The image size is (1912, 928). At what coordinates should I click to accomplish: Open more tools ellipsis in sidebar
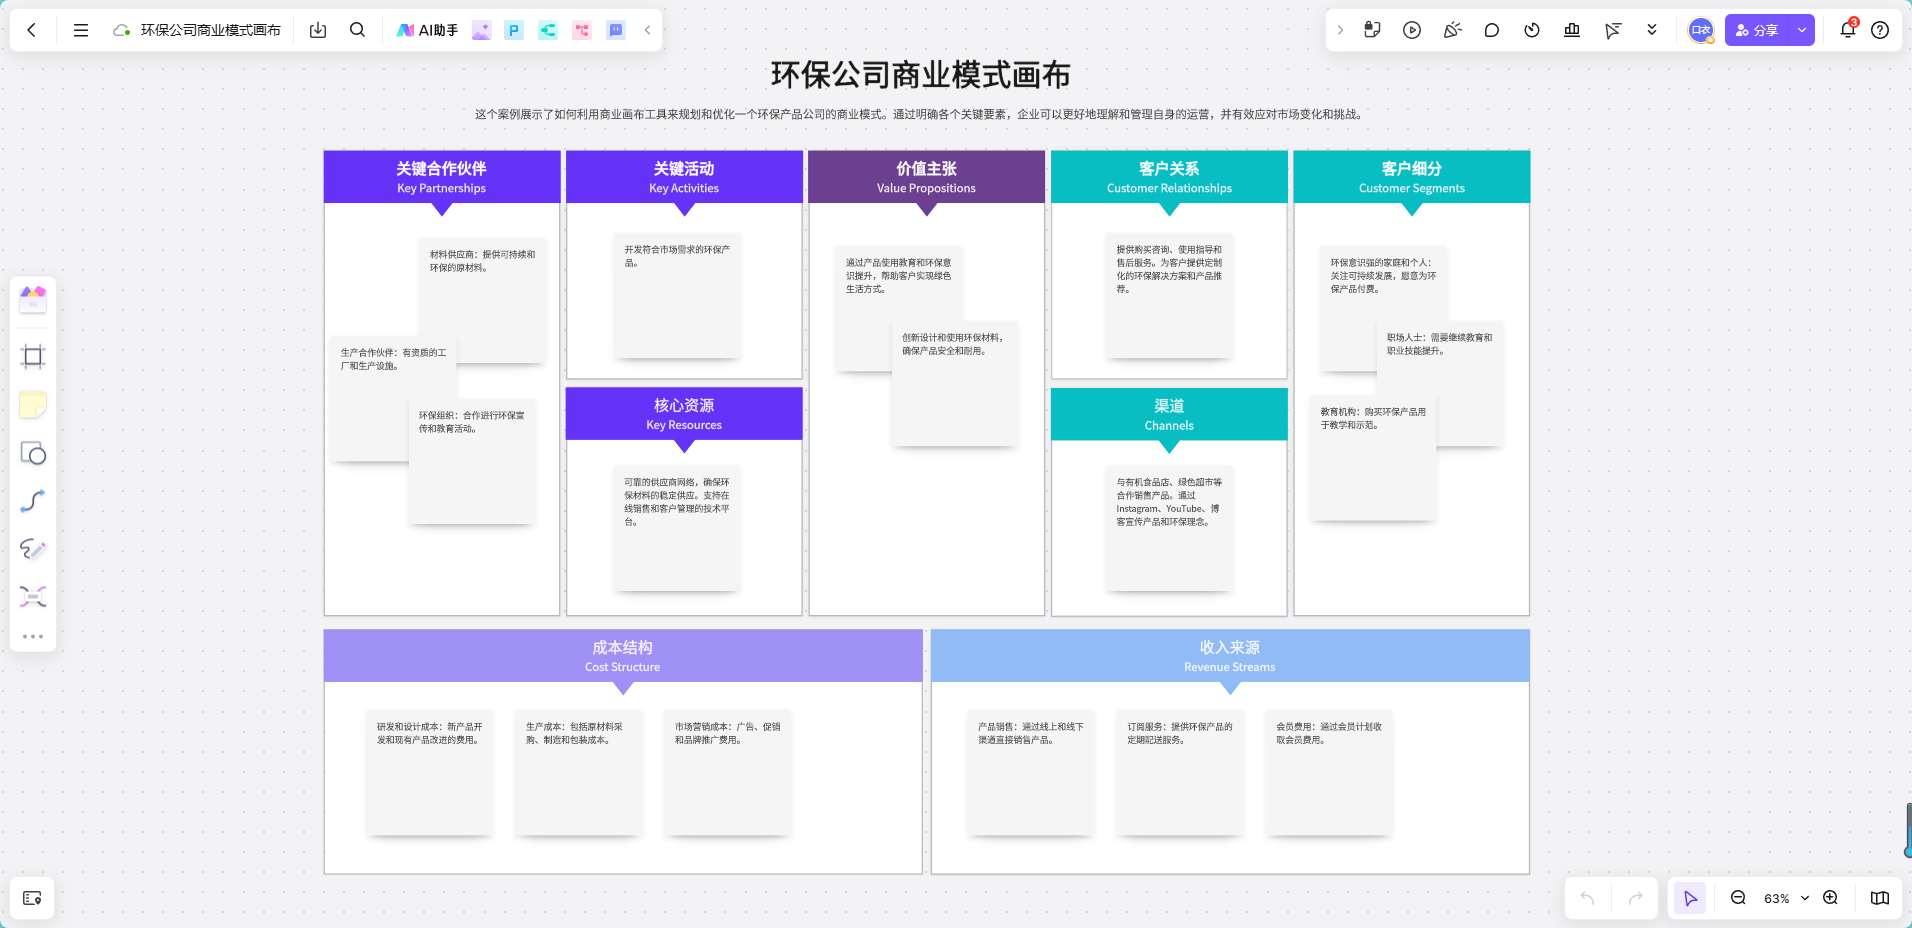(33, 636)
